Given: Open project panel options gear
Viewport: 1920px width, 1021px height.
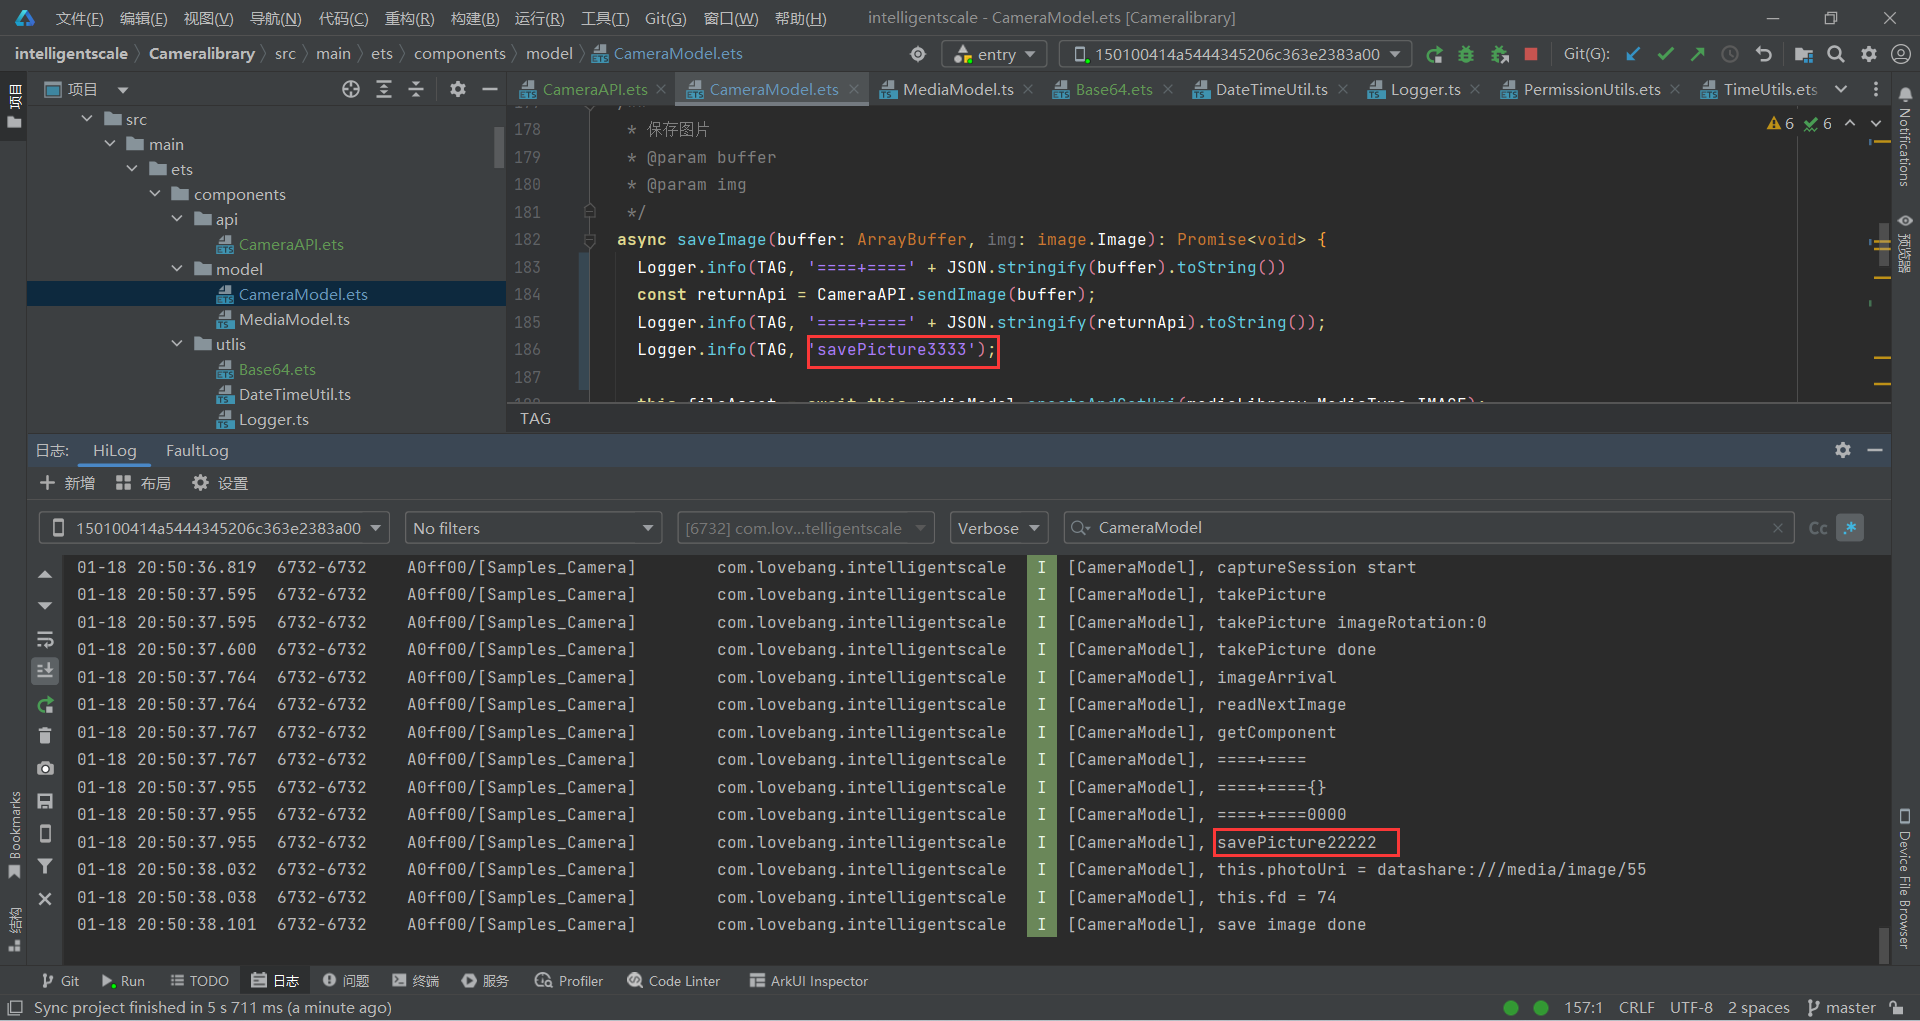Looking at the screenshot, I should [x=457, y=89].
